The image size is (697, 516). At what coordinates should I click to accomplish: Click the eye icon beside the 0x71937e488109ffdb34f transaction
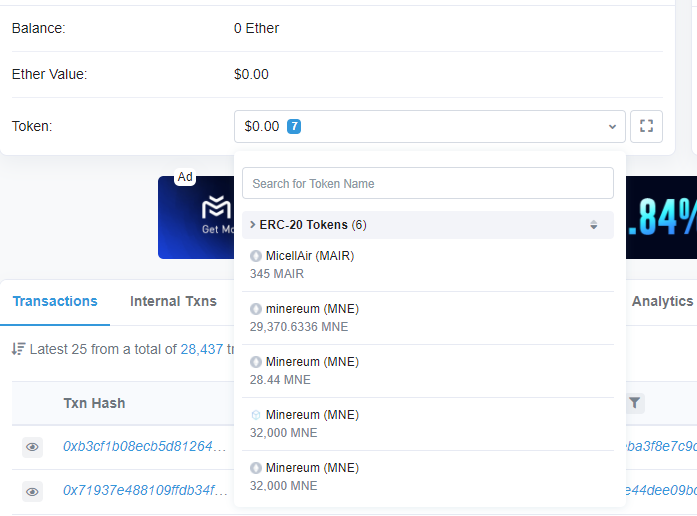pos(32,492)
